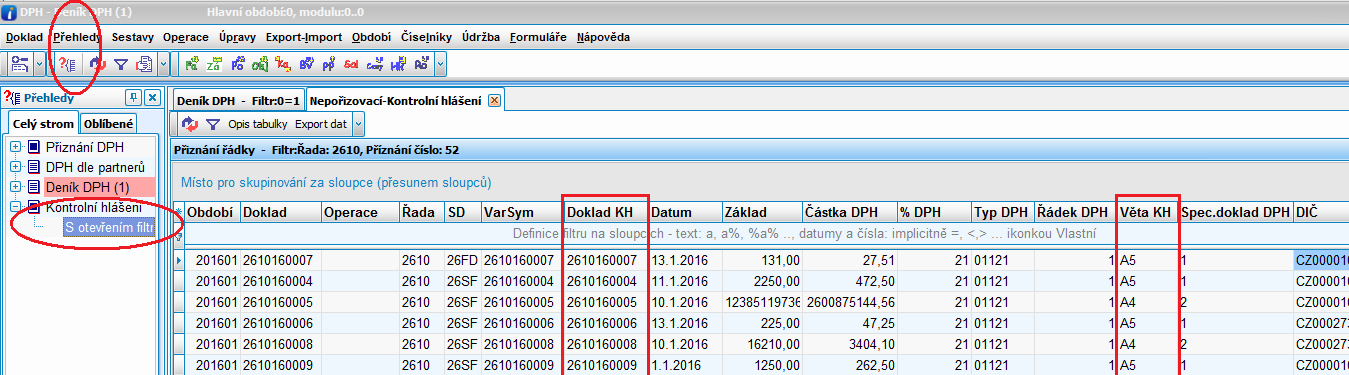Close the Přehledy side panel
This screenshot has height=375, width=1349.
pyautogui.click(x=152, y=97)
